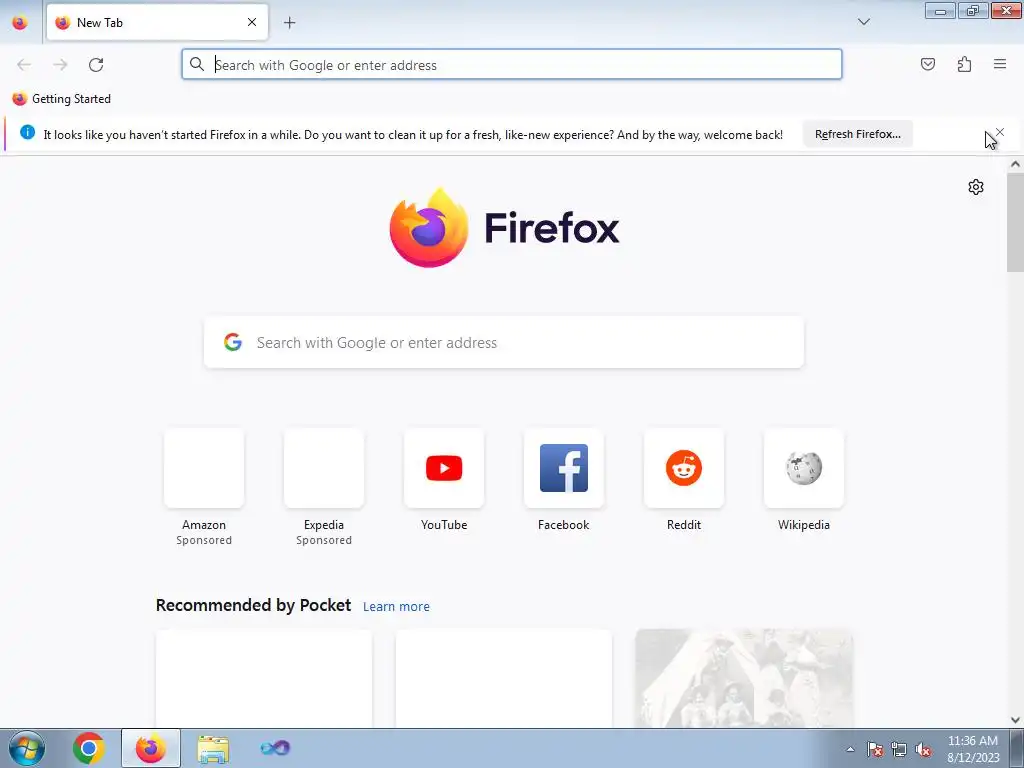Viewport: 1024px width, 768px height.
Task: Click Learn more about Pocket
Action: (x=396, y=607)
